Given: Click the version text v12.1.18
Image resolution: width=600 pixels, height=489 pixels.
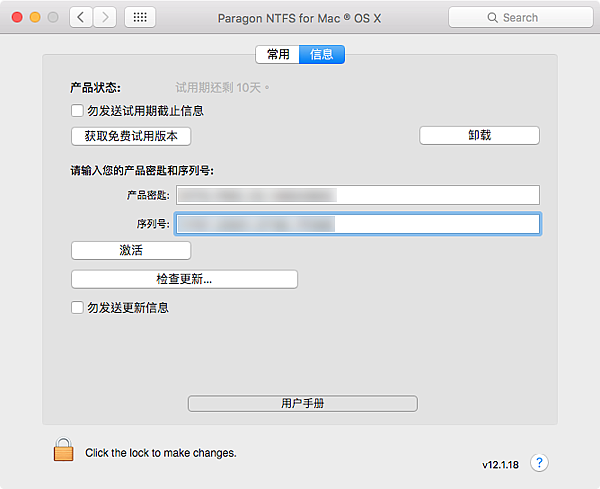Looking at the screenshot, I should click(x=501, y=465).
